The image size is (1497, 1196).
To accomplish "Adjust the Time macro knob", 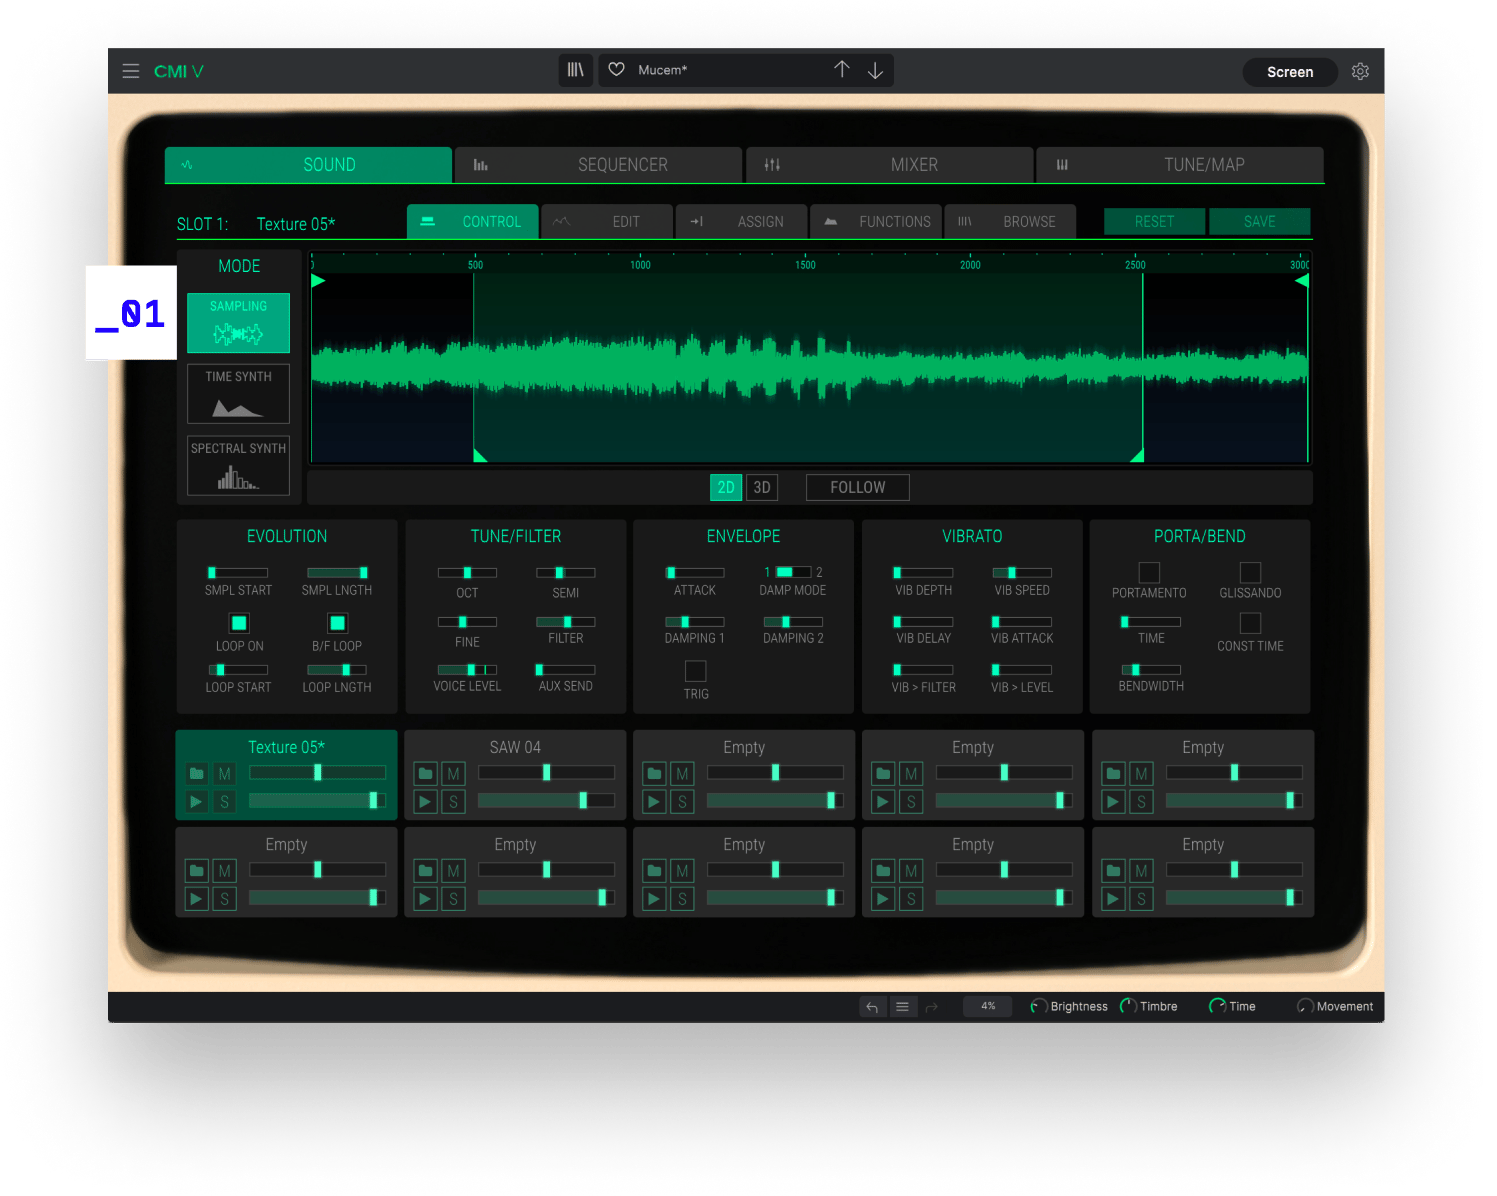I will point(1217,1006).
